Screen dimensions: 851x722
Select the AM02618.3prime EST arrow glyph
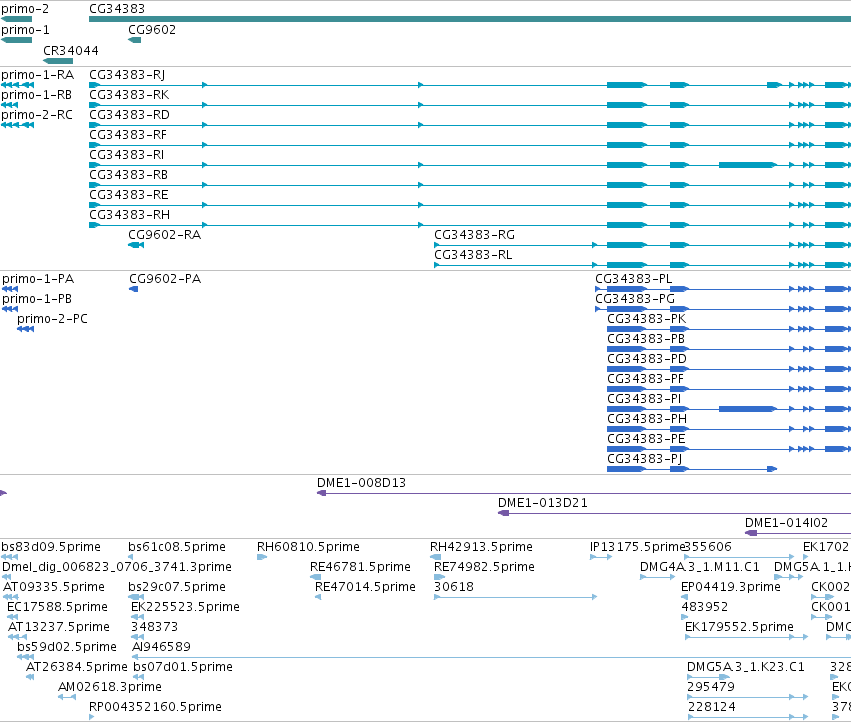click(x=67, y=697)
